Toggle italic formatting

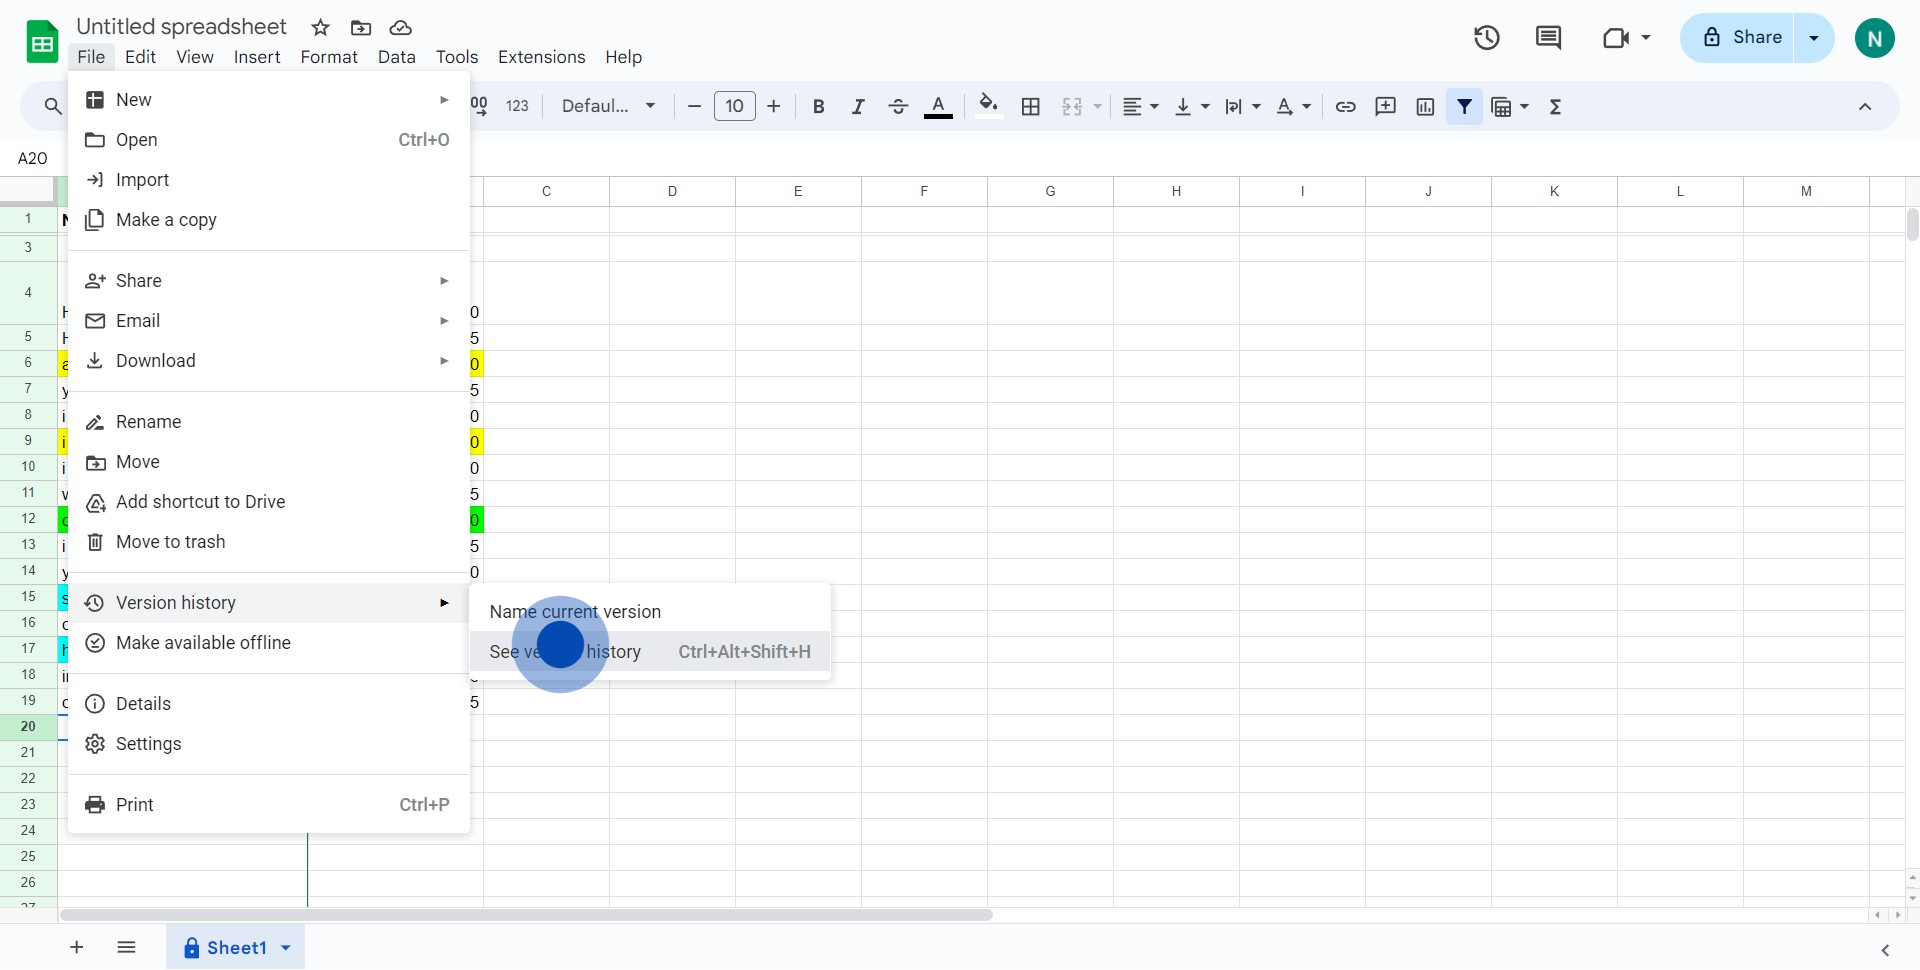857,107
